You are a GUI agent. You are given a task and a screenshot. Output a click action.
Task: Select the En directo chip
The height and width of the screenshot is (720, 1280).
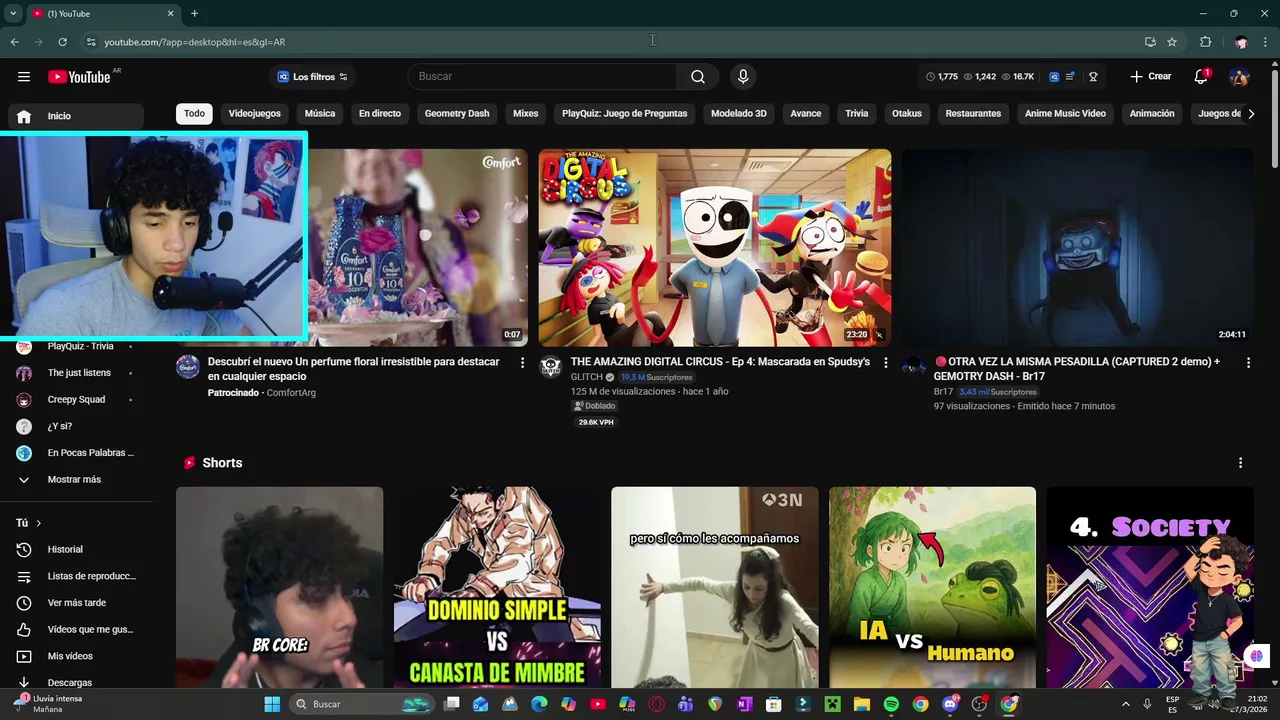click(380, 113)
